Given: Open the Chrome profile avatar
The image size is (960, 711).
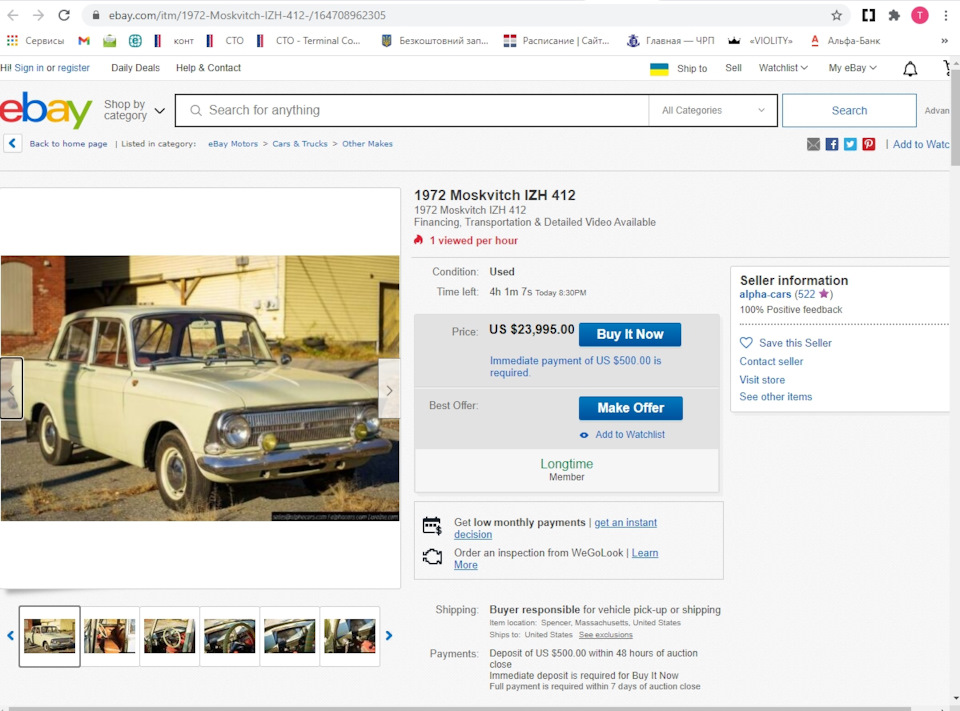Looking at the screenshot, I should (x=920, y=15).
